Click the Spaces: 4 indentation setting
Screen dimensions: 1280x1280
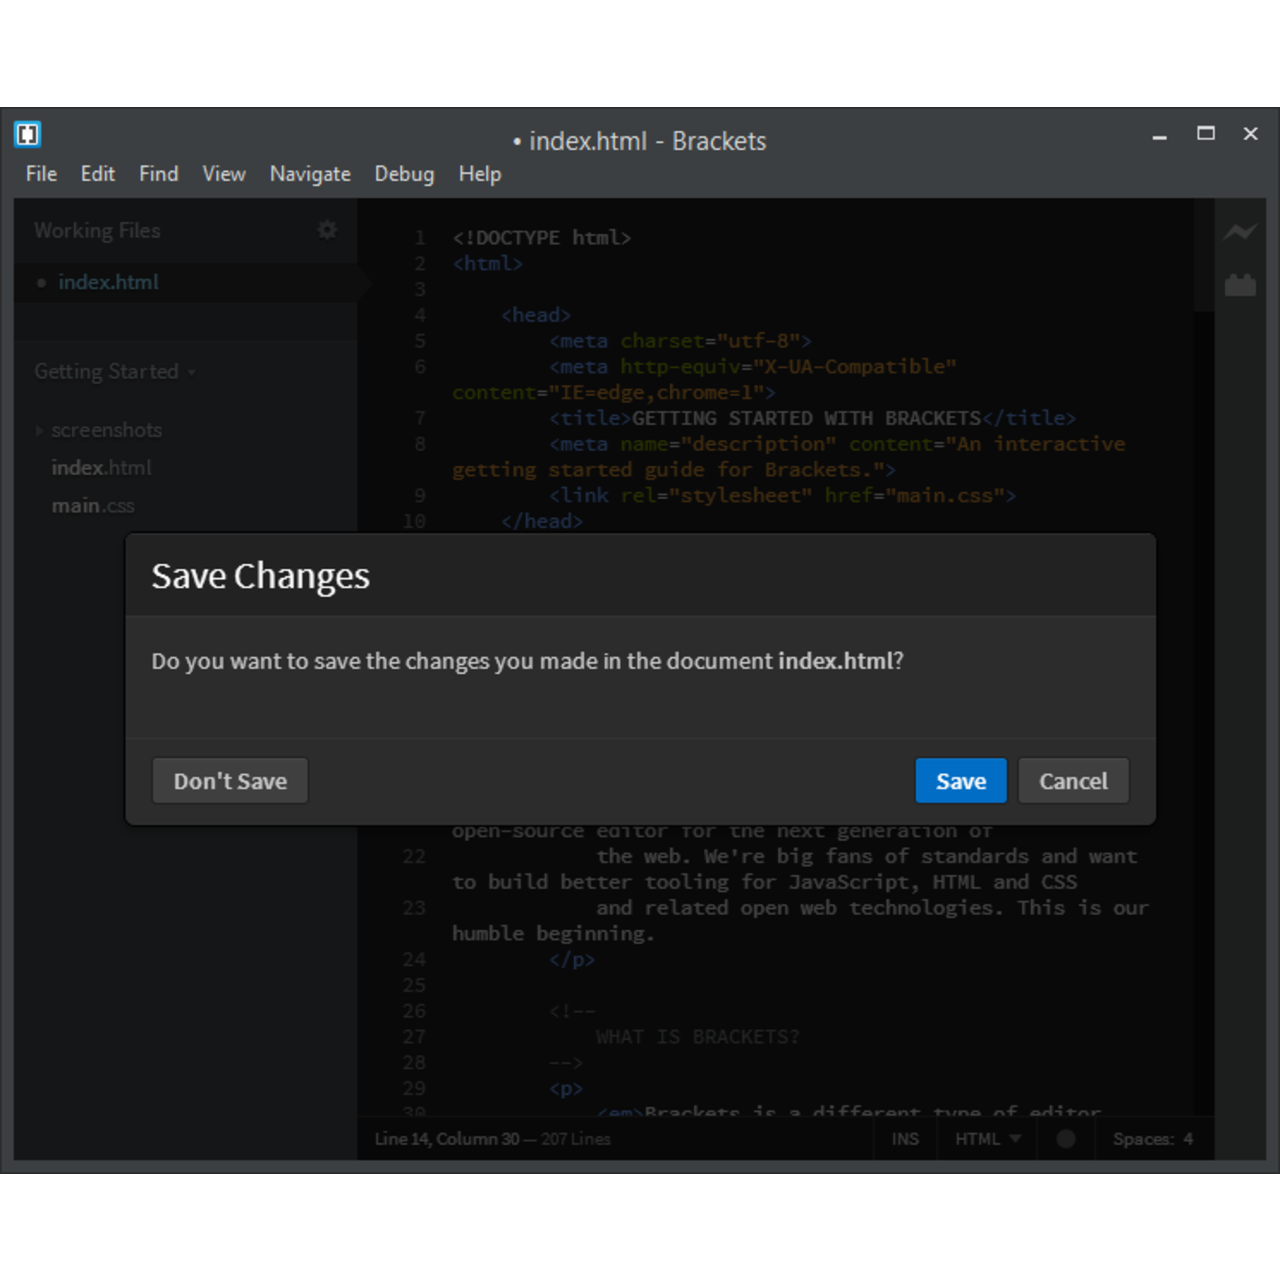tap(1152, 1139)
